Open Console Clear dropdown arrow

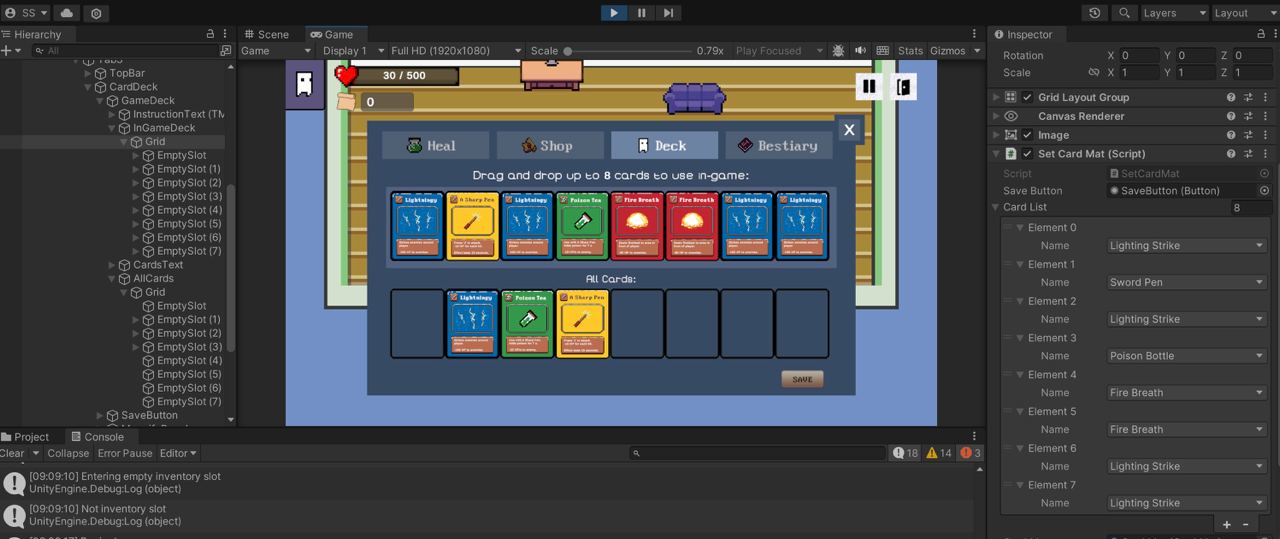coord(36,453)
